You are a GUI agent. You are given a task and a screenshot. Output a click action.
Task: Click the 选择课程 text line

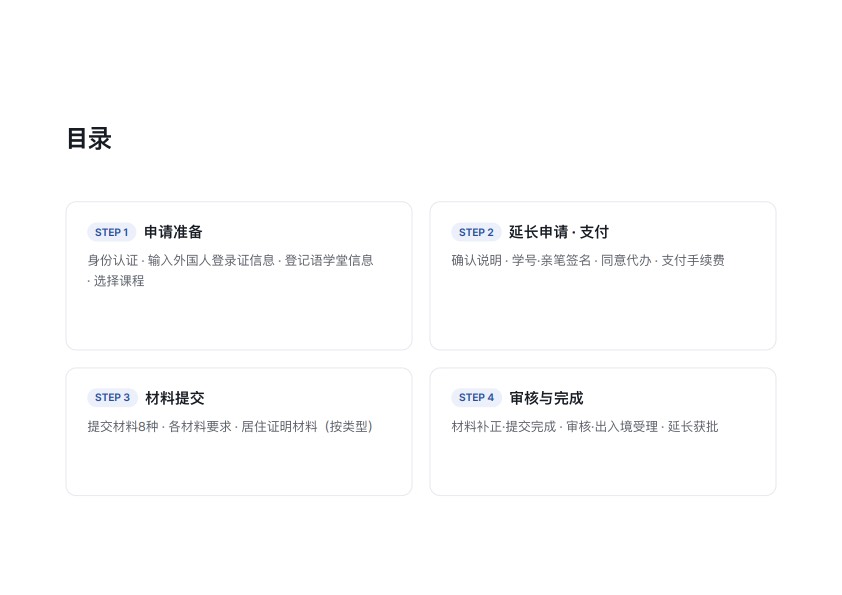click(116, 281)
